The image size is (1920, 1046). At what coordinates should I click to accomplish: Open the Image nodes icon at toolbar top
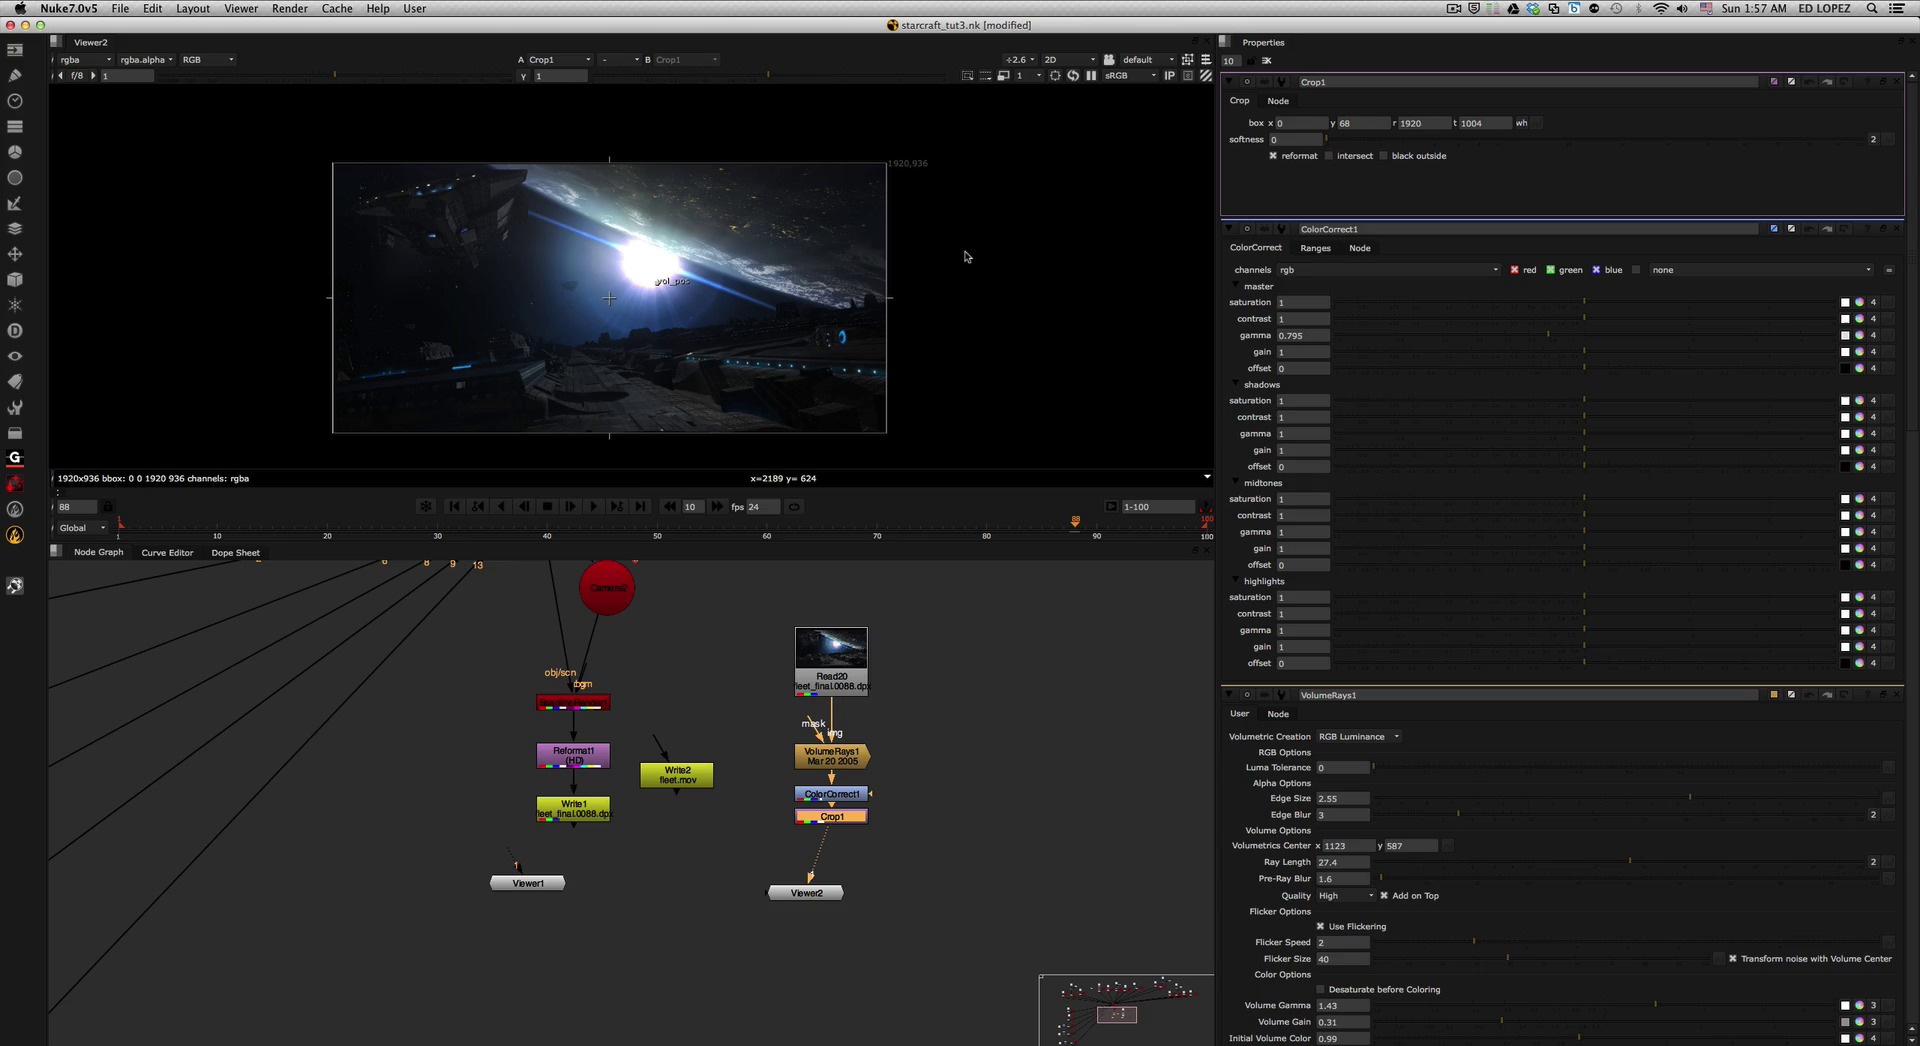15,50
